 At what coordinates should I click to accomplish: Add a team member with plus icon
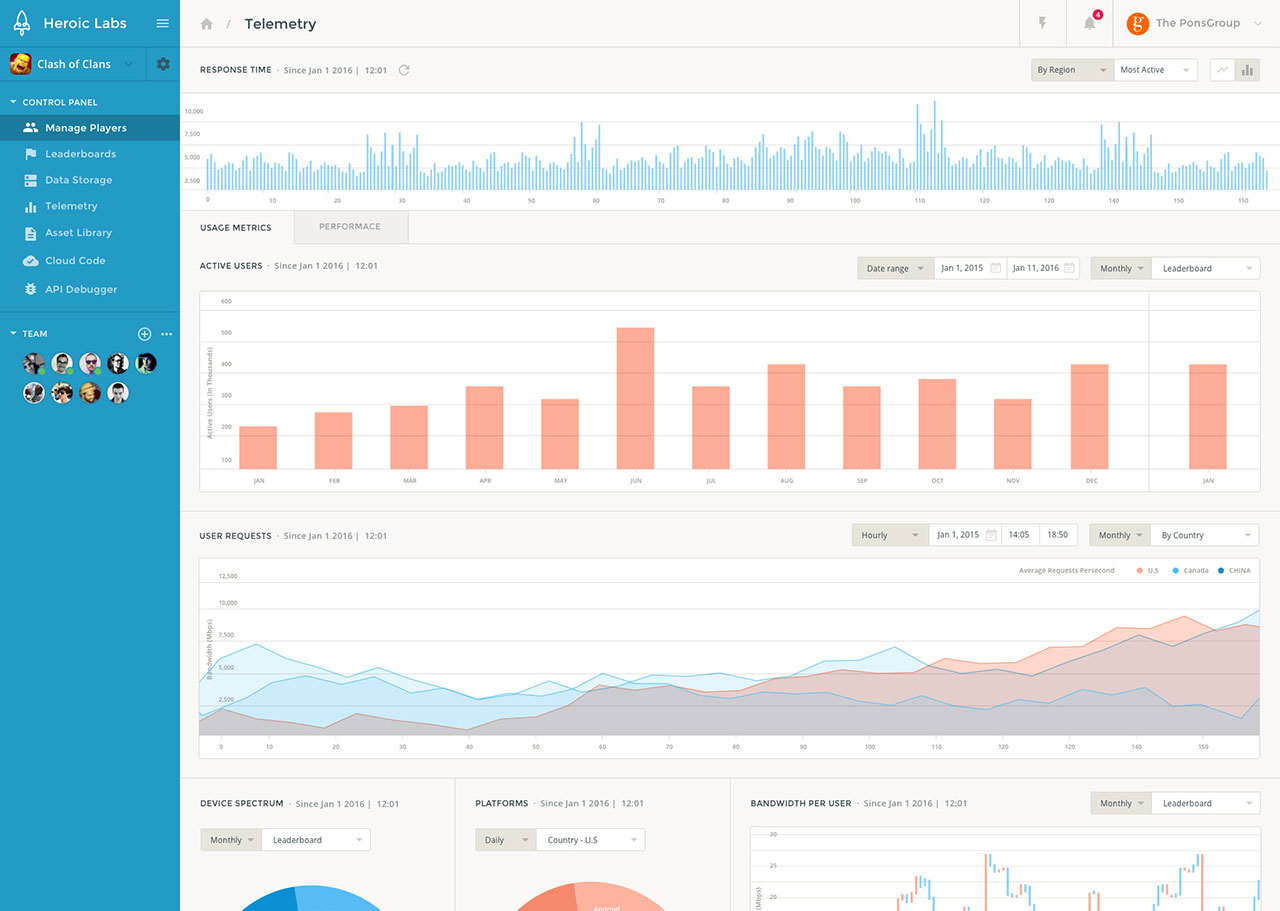144,334
